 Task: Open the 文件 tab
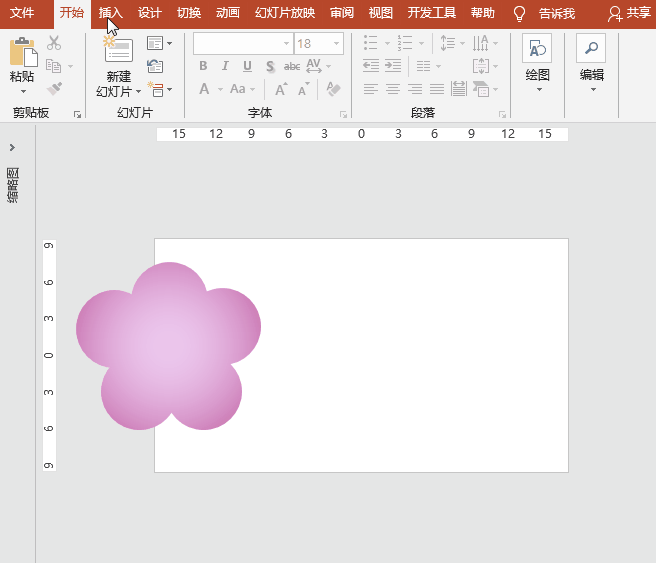[x=22, y=13]
